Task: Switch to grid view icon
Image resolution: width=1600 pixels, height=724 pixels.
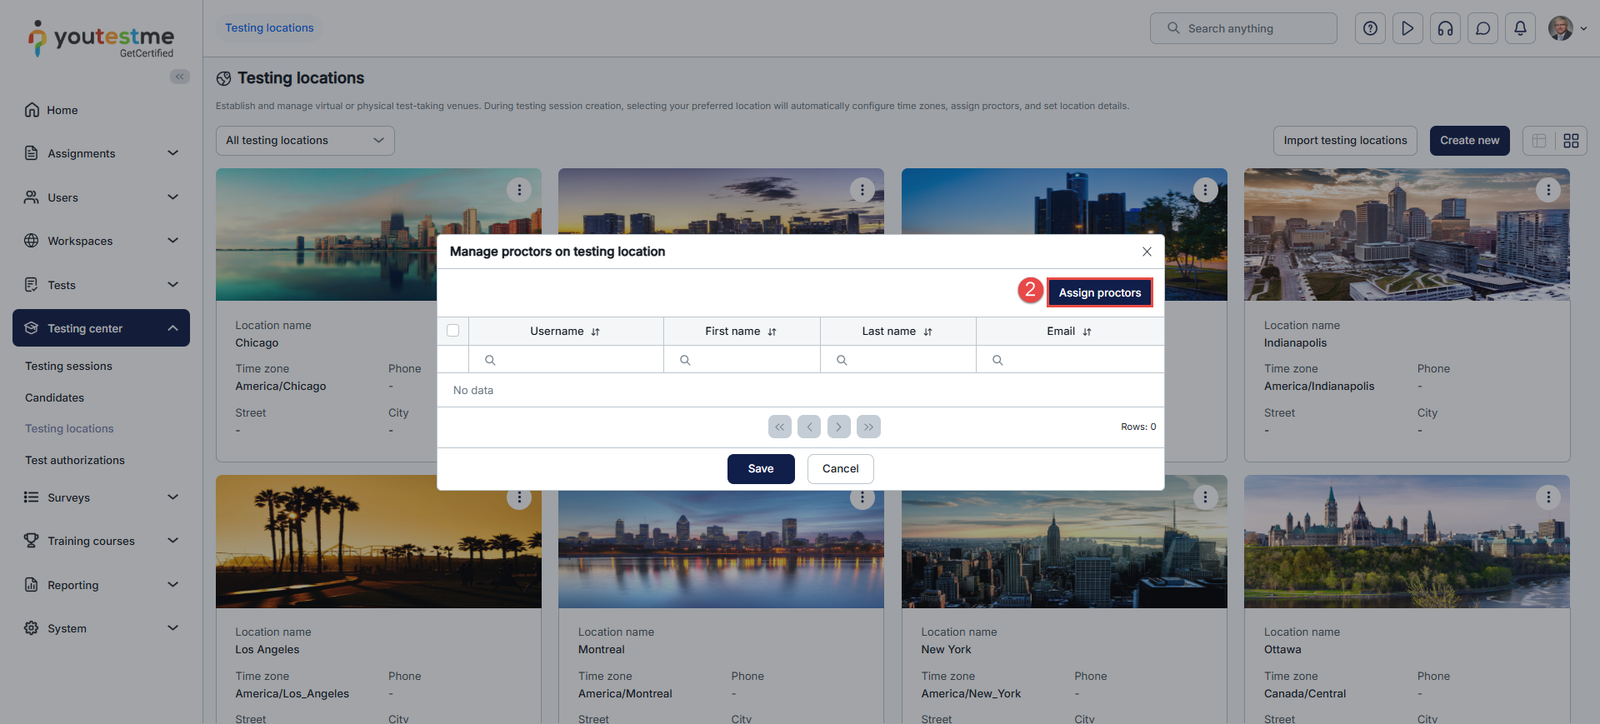Action: click(x=1571, y=141)
